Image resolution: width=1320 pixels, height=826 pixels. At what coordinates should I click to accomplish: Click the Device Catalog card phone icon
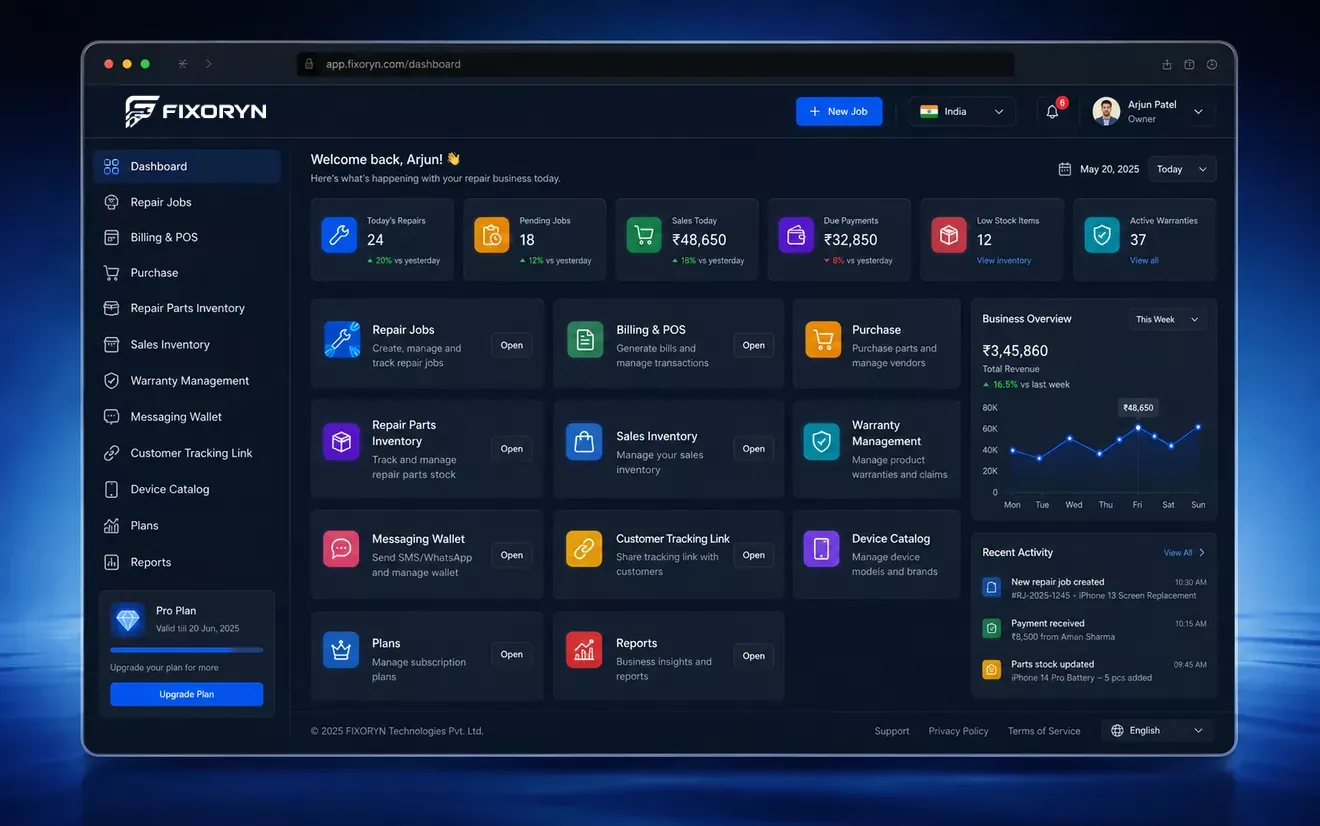(x=822, y=549)
